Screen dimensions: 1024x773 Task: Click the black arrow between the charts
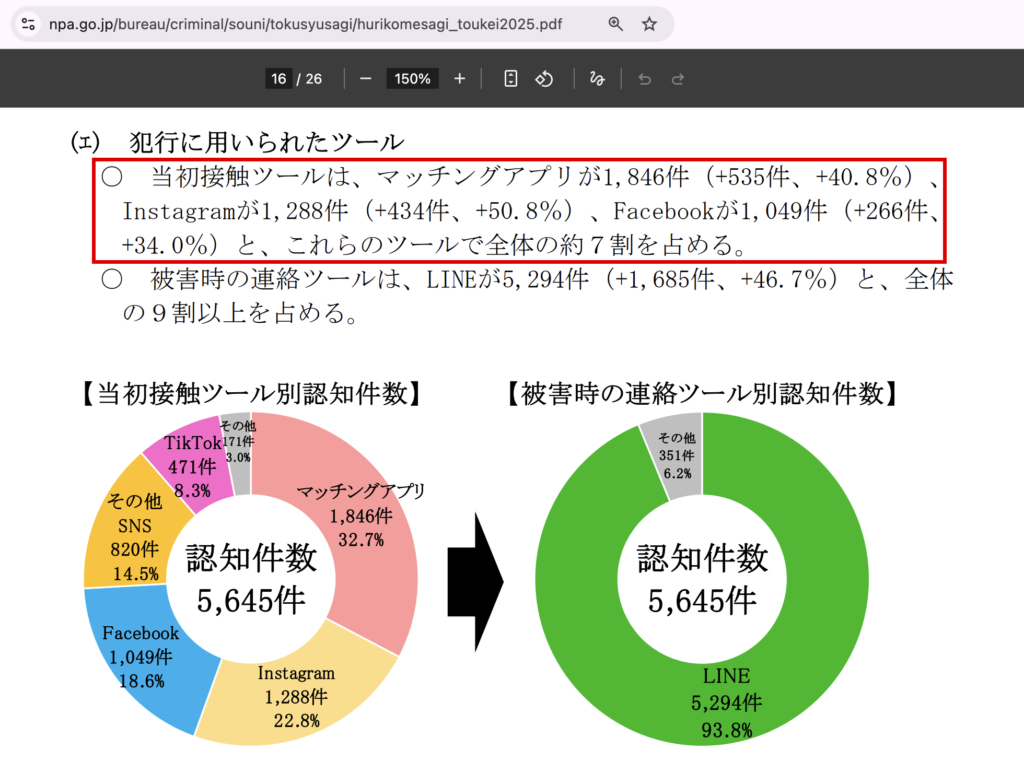point(475,582)
